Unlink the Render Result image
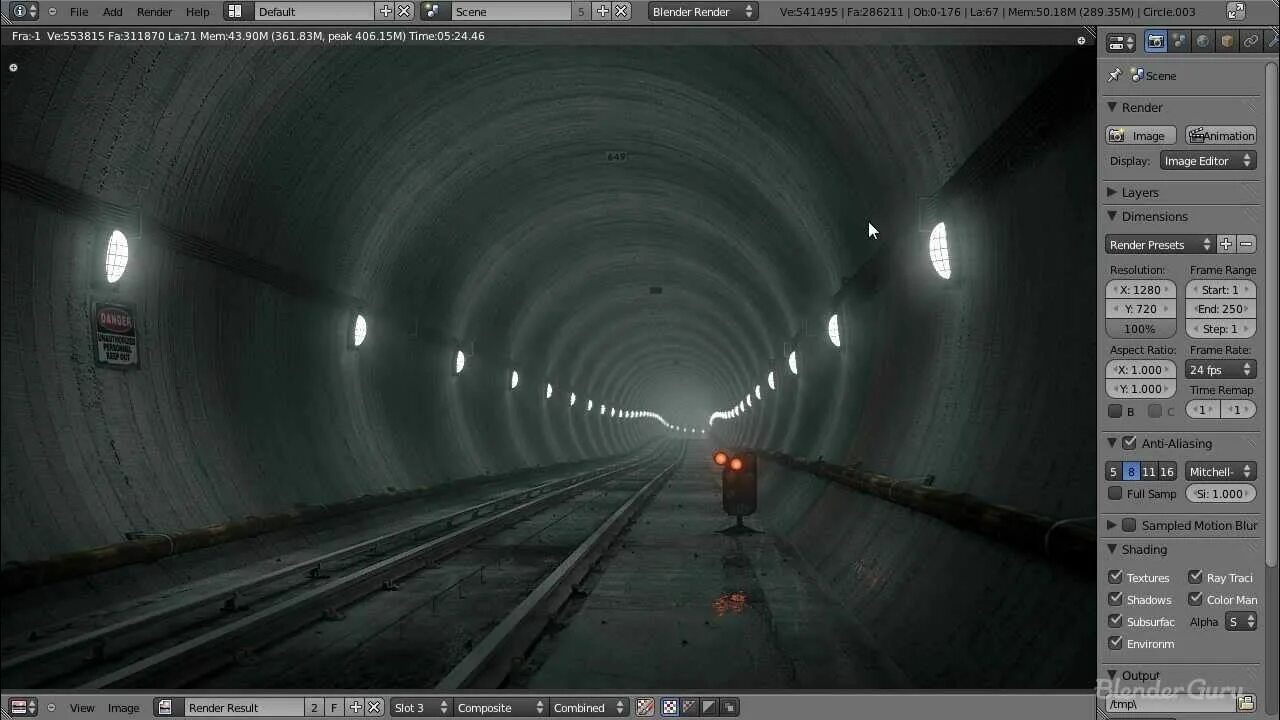 pyautogui.click(x=374, y=707)
